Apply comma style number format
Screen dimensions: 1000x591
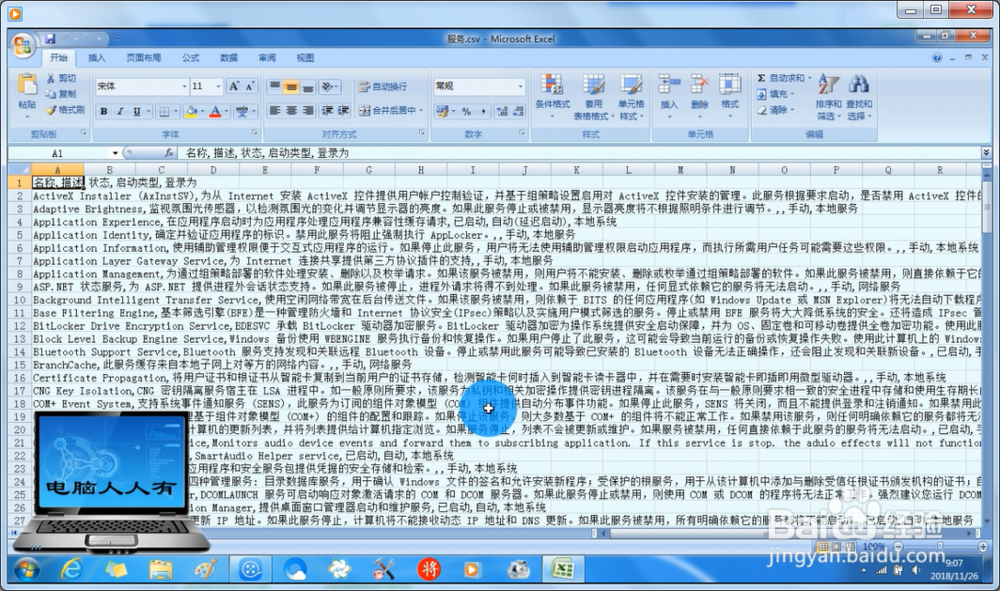pyautogui.click(x=483, y=112)
